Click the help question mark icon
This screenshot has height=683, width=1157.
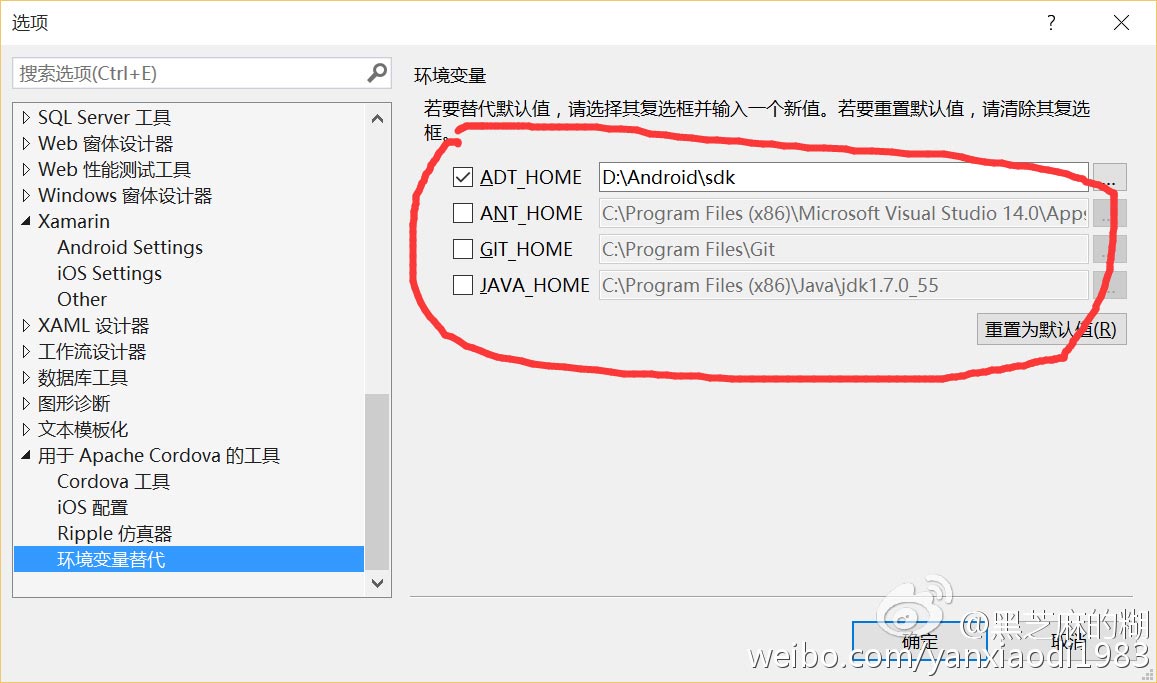[1051, 22]
